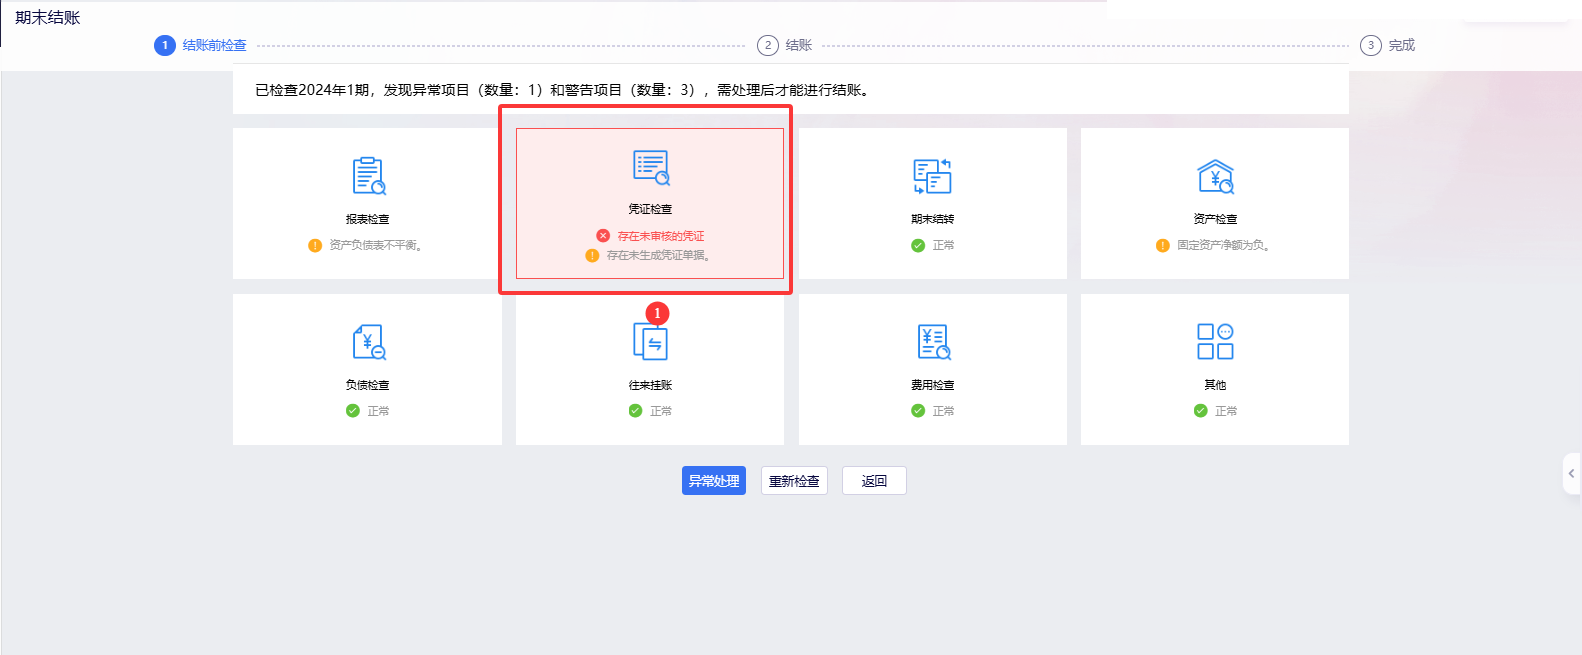Screen dimensions: 1582x655
Task: Click the 资产负债表不平衡 warning text
Action: click(x=376, y=245)
